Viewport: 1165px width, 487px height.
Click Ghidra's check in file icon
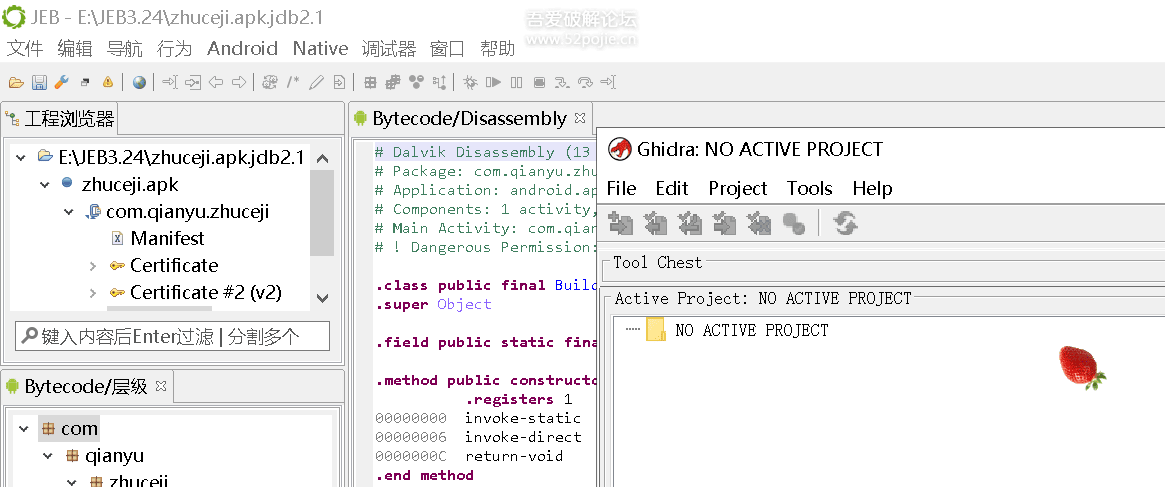[x=724, y=222]
